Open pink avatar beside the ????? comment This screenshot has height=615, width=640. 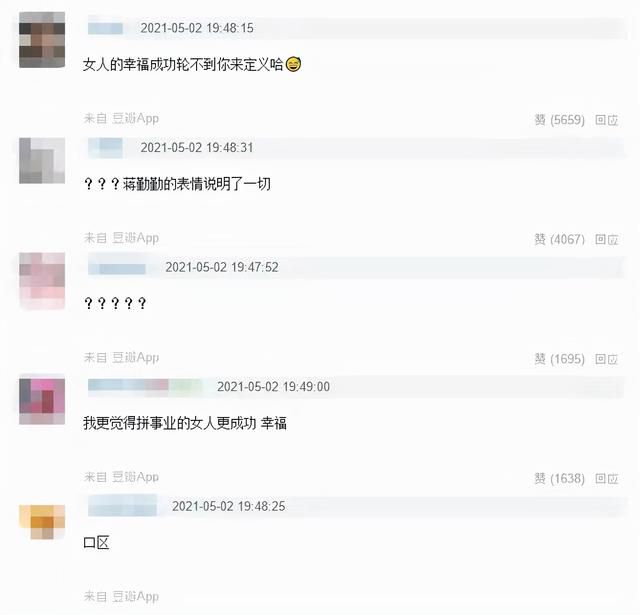coord(42,281)
